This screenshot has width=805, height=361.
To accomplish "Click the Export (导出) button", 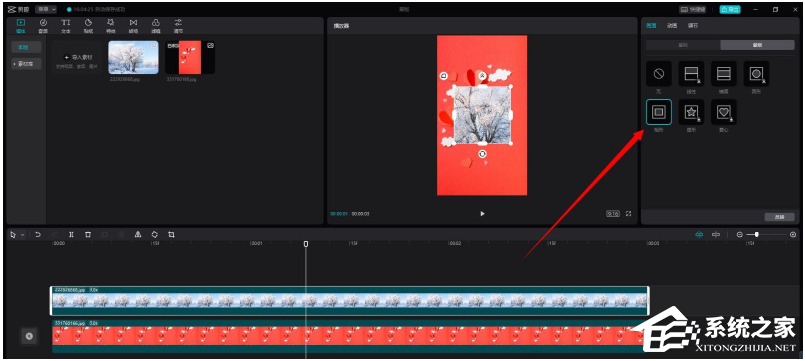I will pos(730,9).
